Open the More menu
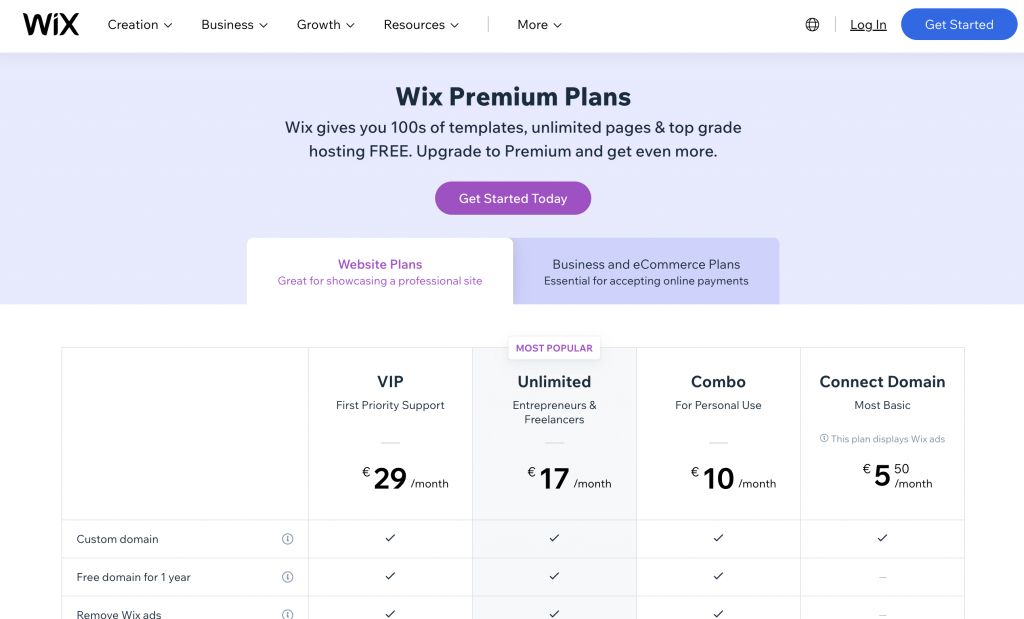 click(x=539, y=25)
